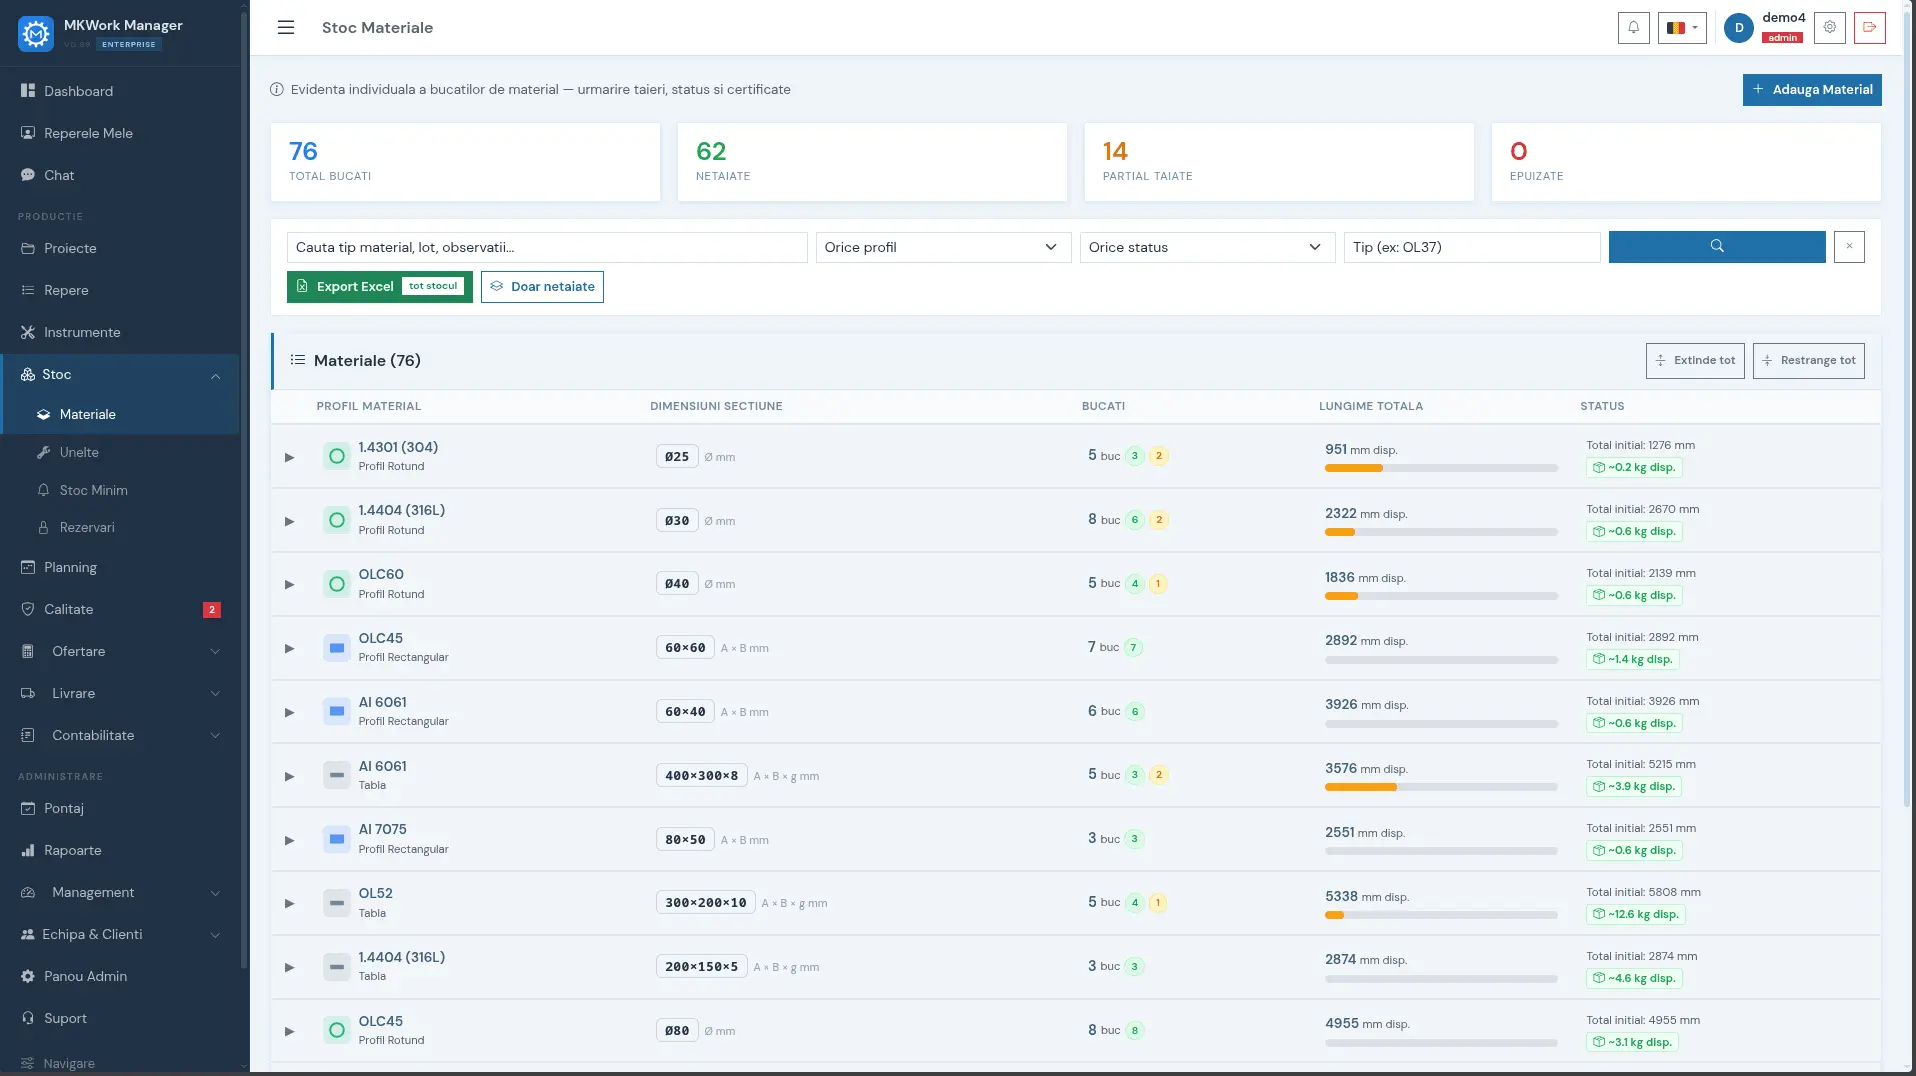Screen dimensions: 1916x1076
Task: Click the 300×200×10 dimension chip
Action: [x=705, y=903]
